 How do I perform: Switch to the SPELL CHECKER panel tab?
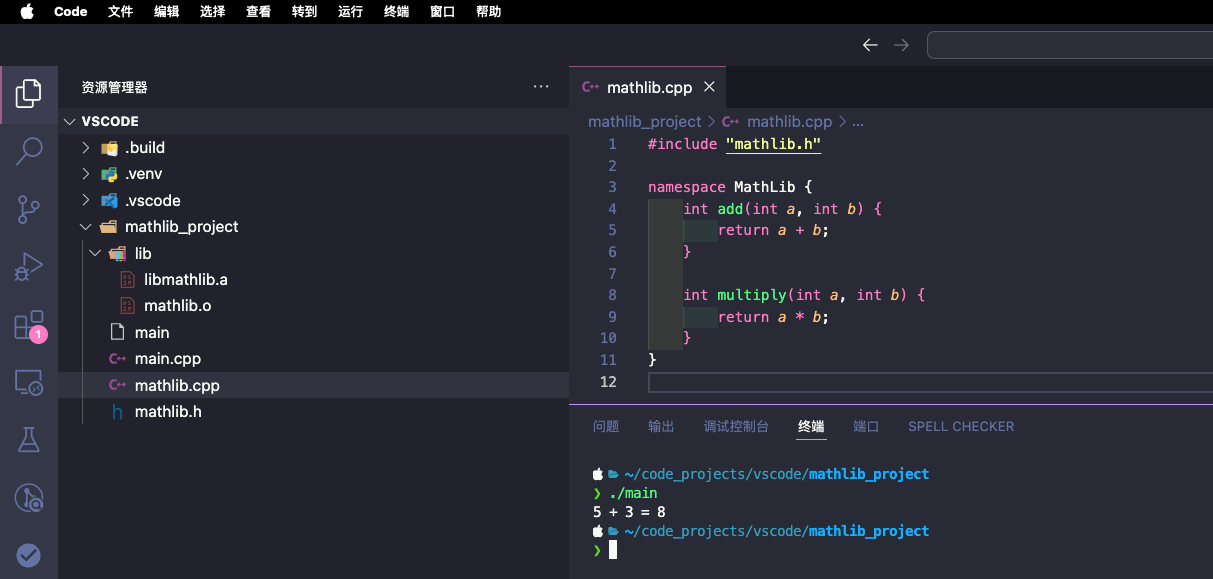pyautogui.click(x=960, y=426)
